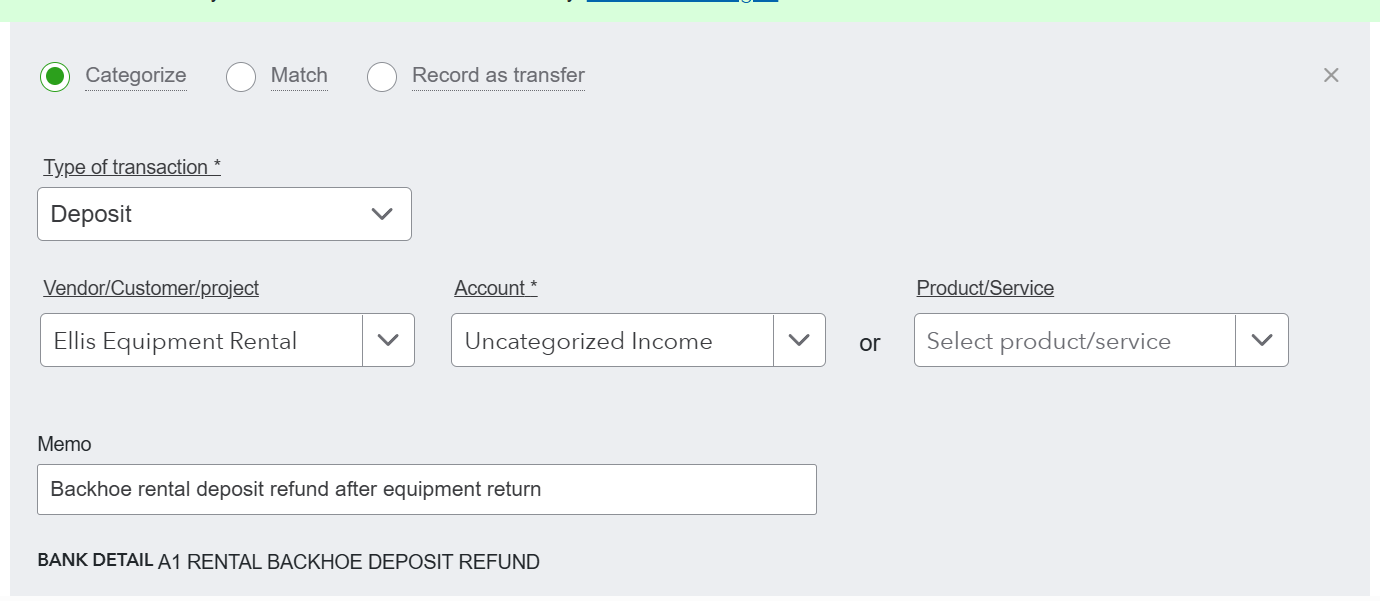The image size is (1380, 601).
Task: Click the Type of transaction label
Action: click(x=132, y=167)
